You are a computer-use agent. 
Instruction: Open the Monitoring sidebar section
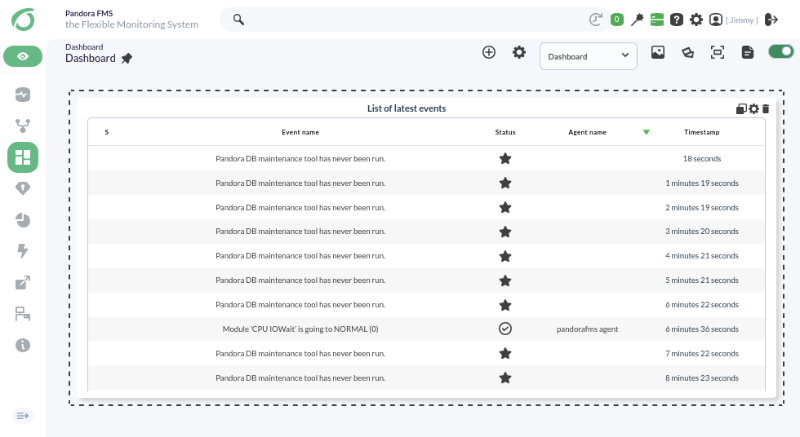(x=22, y=94)
